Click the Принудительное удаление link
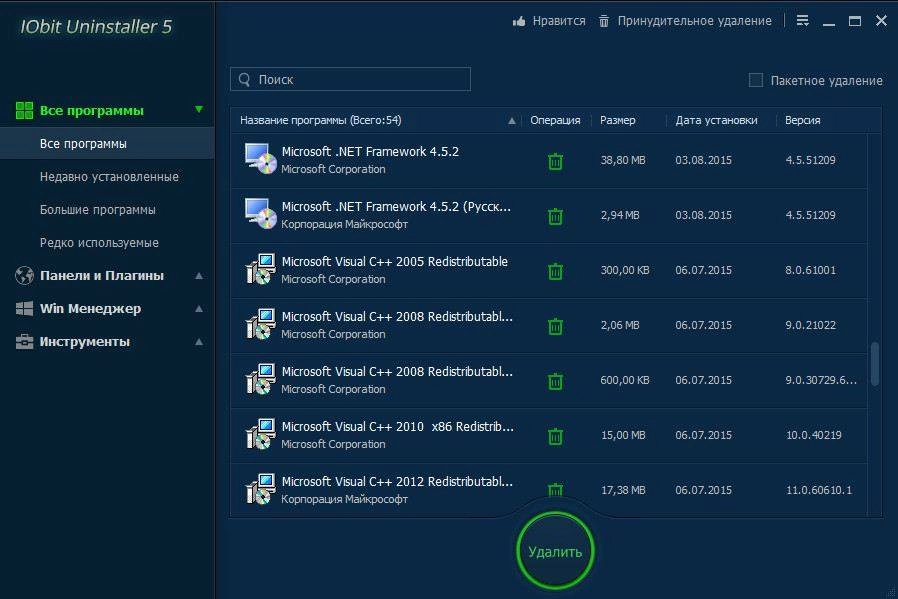Screen dimensions: 898x599 694,21
